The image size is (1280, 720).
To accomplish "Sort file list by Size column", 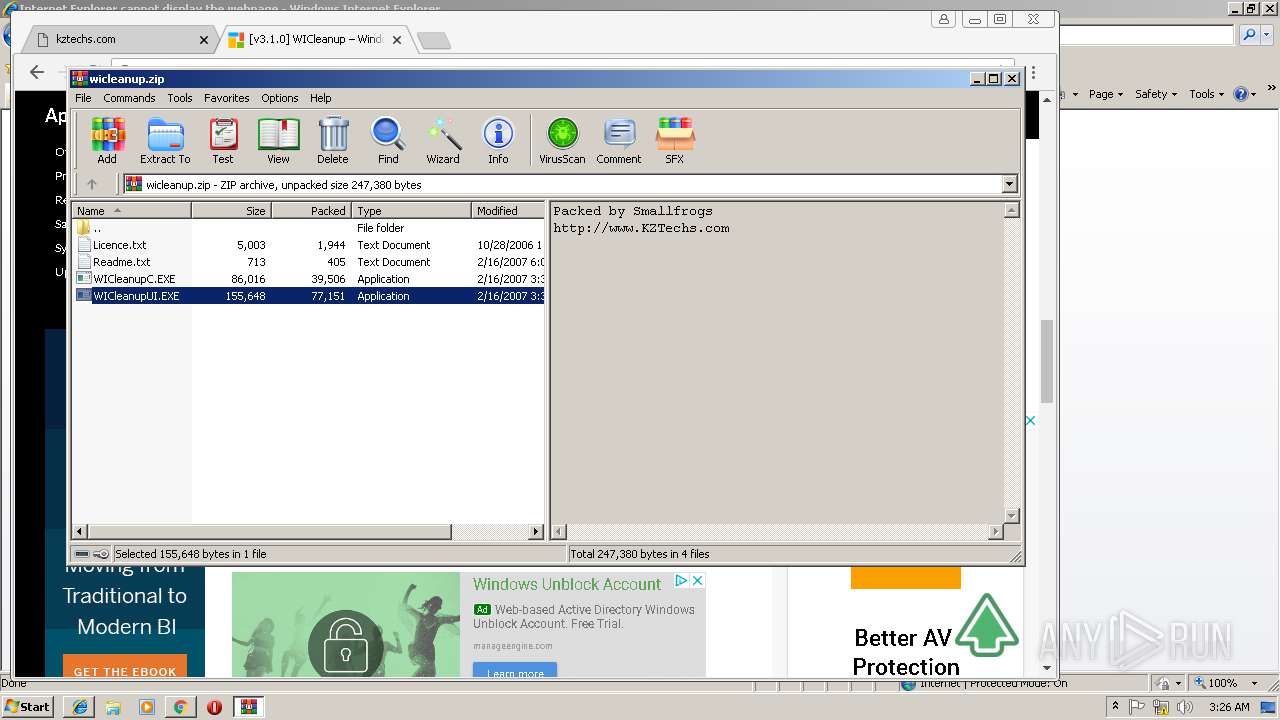I will 231,211.
